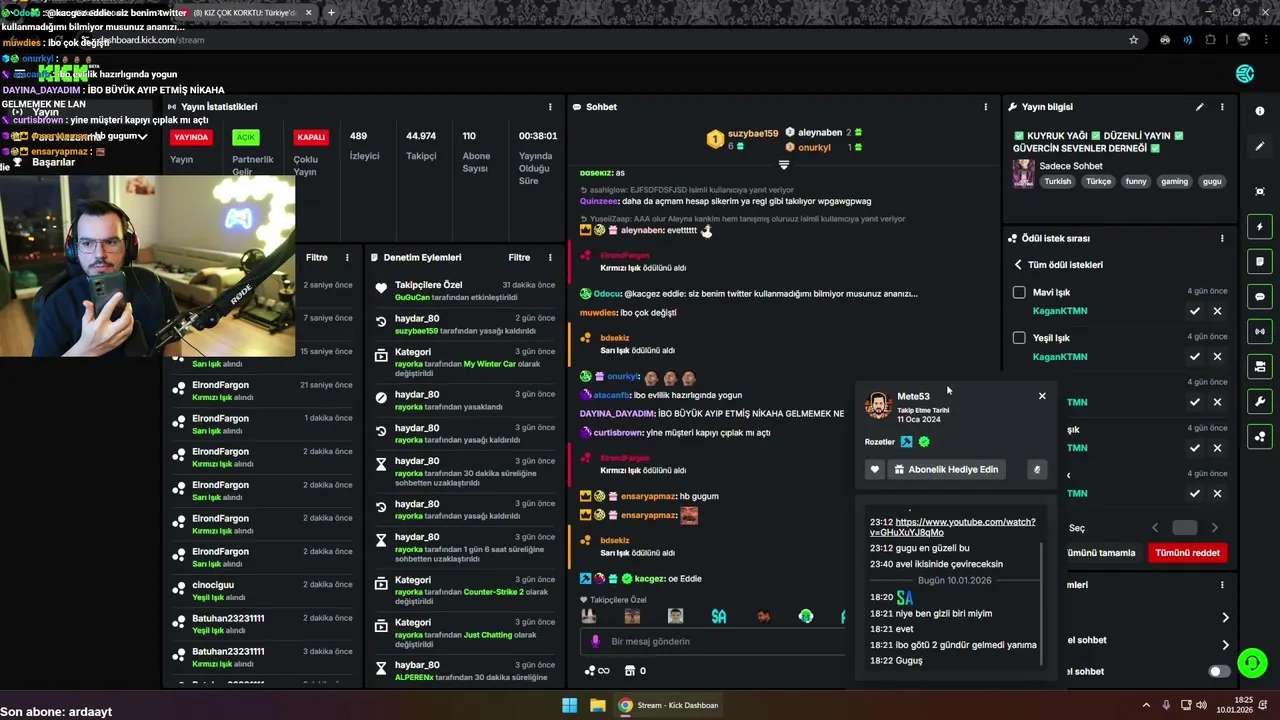
Task: Open the Windows Start menu
Action: [569, 705]
